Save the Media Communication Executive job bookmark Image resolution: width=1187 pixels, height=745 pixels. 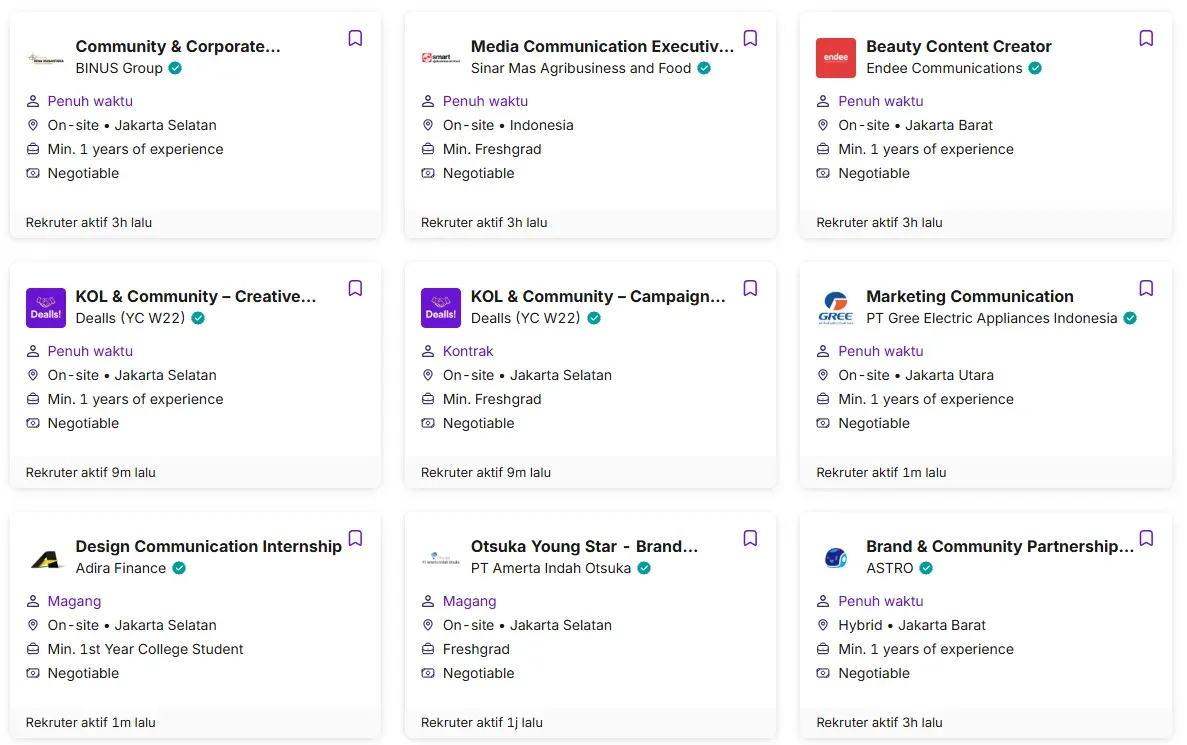tap(750, 39)
